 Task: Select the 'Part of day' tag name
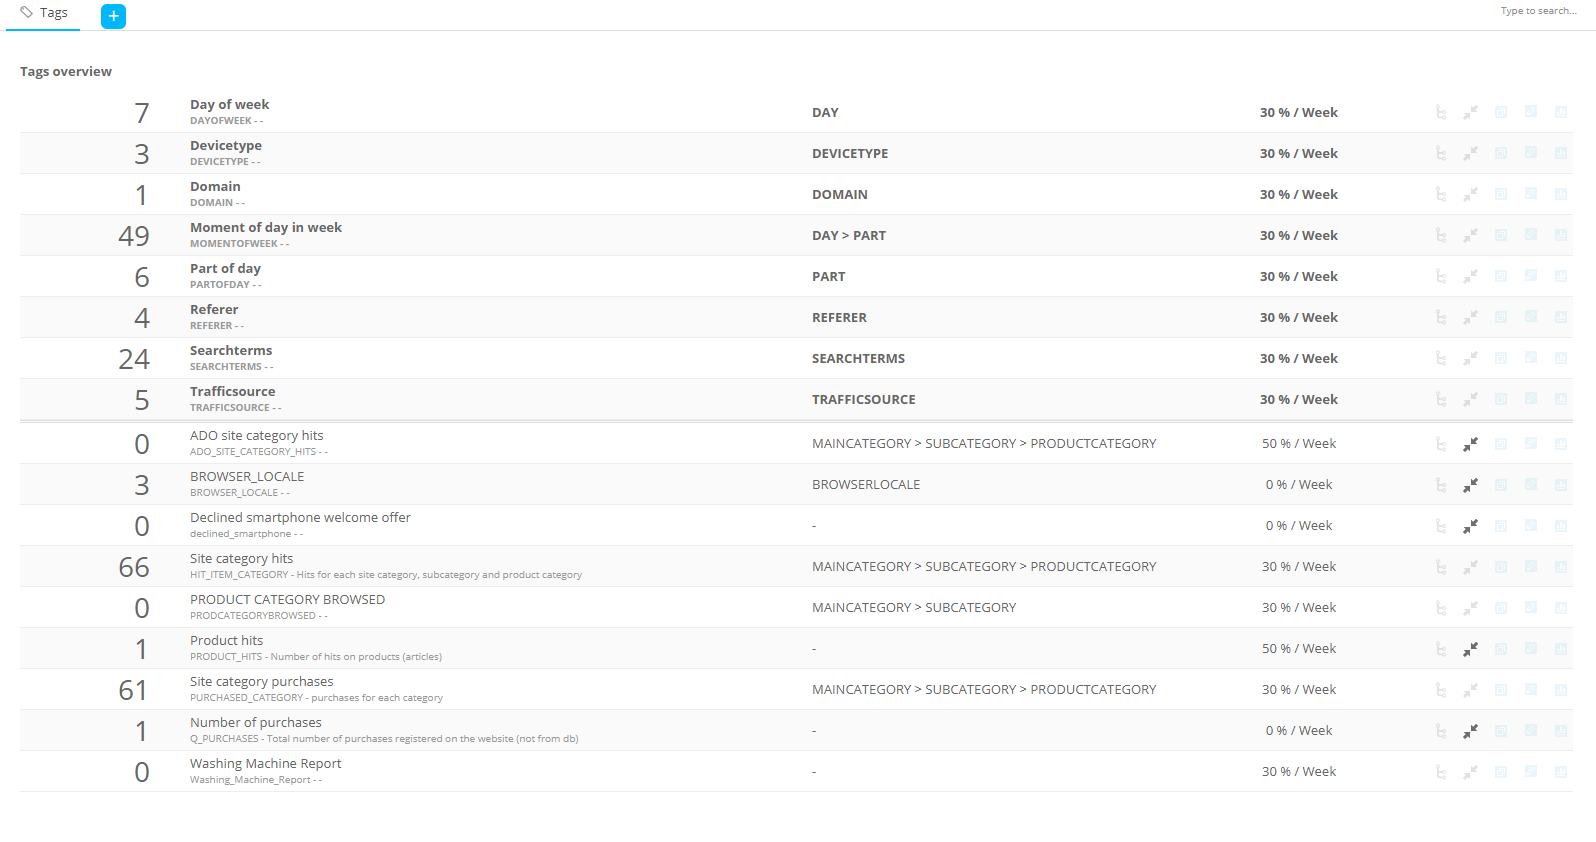[x=225, y=268]
